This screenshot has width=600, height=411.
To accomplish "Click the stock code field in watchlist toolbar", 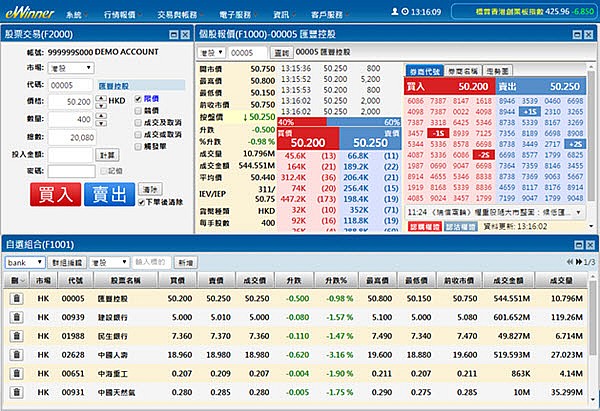I will point(151,263).
